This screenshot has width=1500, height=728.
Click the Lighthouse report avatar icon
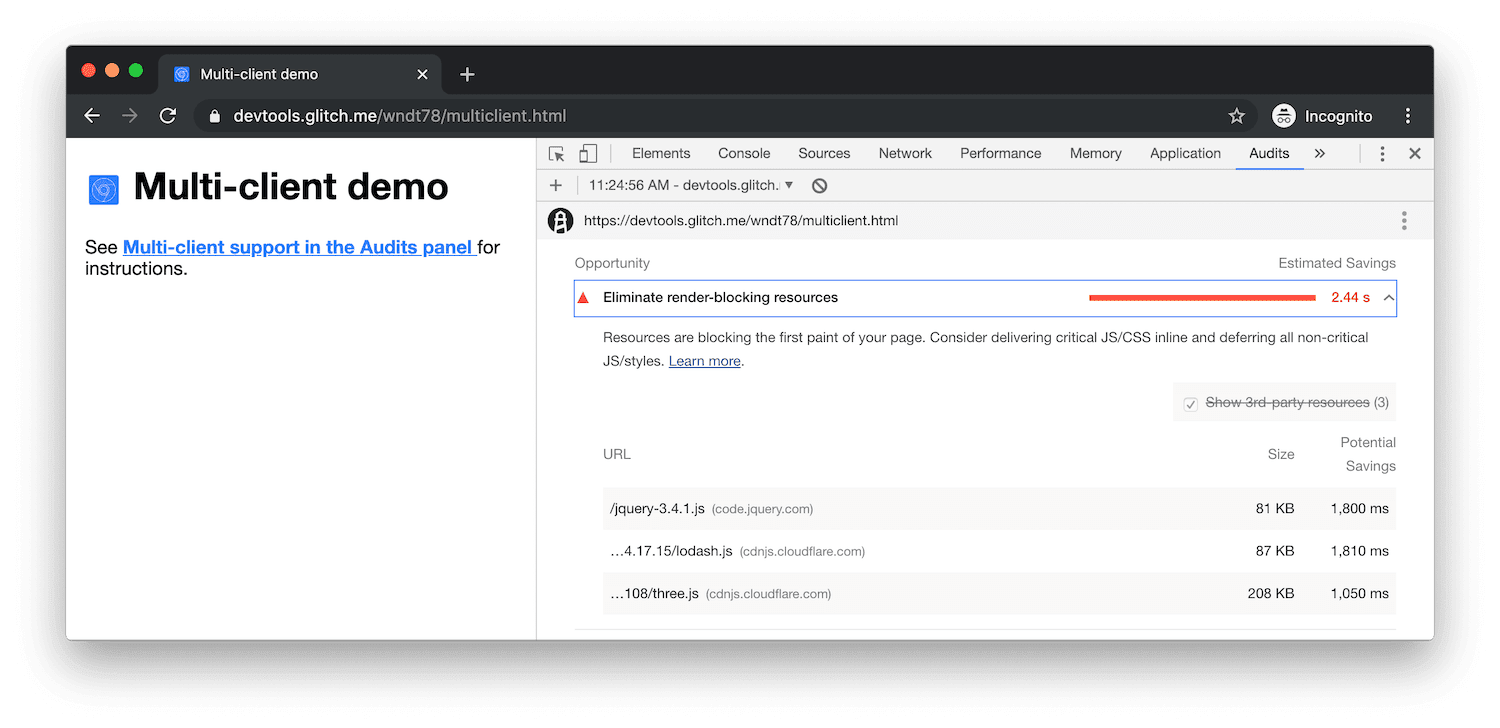click(x=560, y=220)
